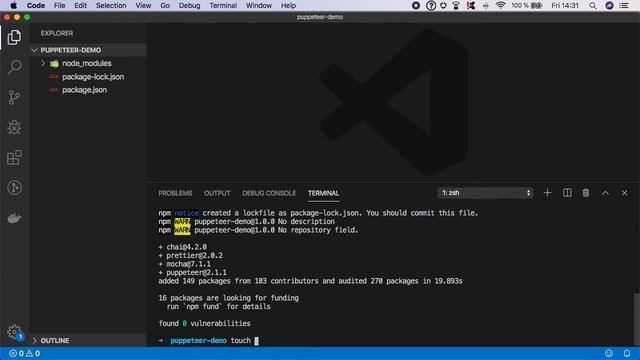
Task: Click '+ chai@4.2.0' terminal line
Action: [182, 247]
